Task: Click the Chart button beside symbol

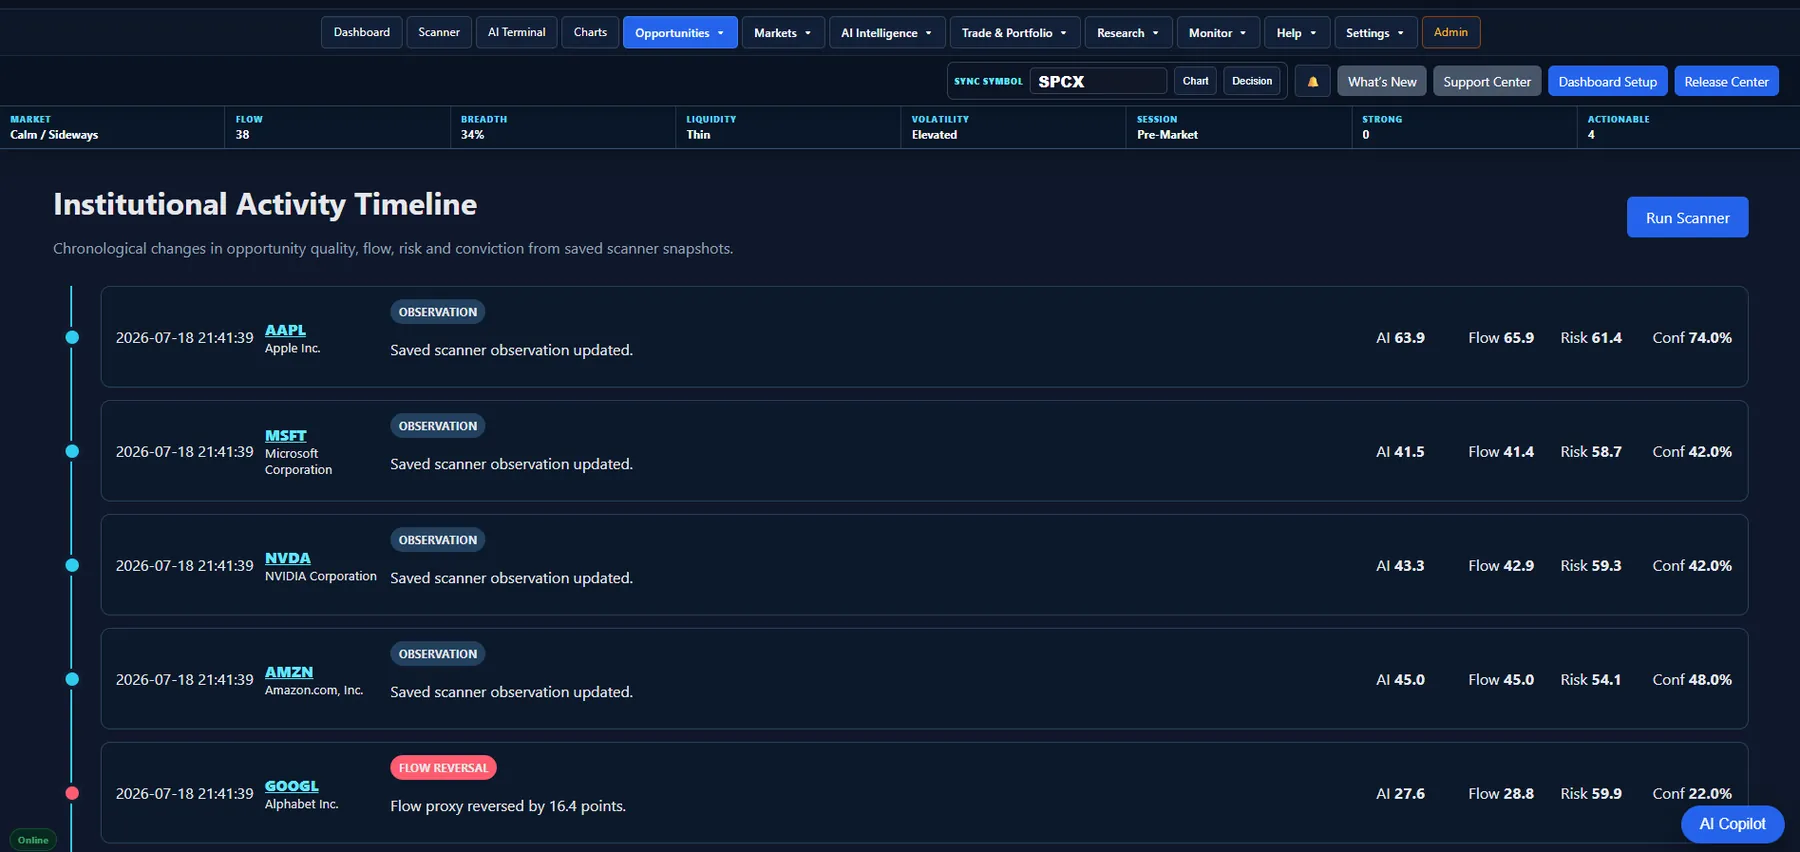Action: [x=1195, y=81]
